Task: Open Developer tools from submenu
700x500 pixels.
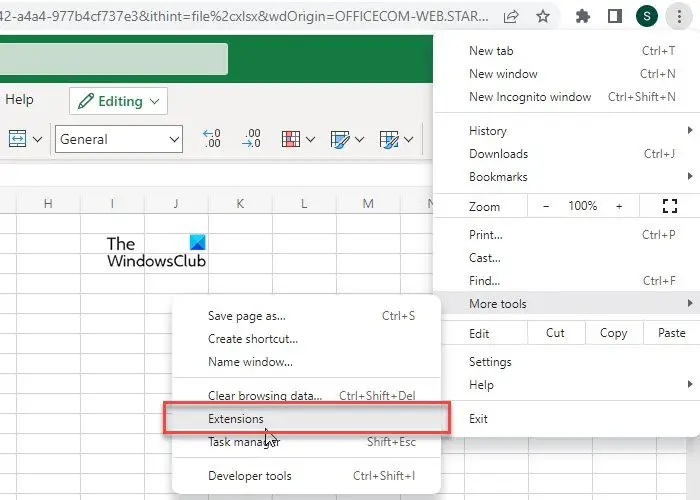Action: coord(307,476)
